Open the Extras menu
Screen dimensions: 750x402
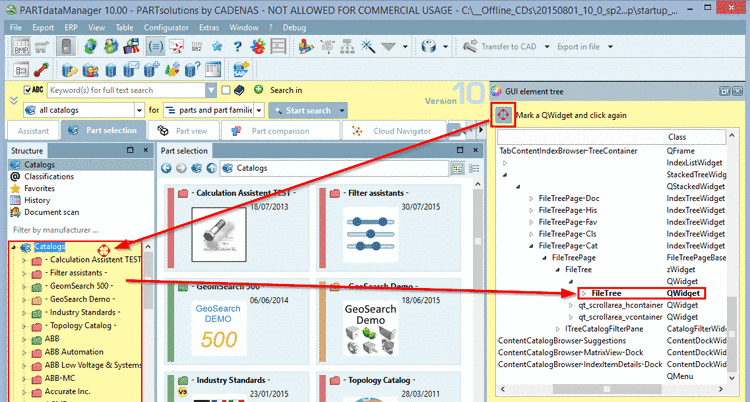point(209,28)
